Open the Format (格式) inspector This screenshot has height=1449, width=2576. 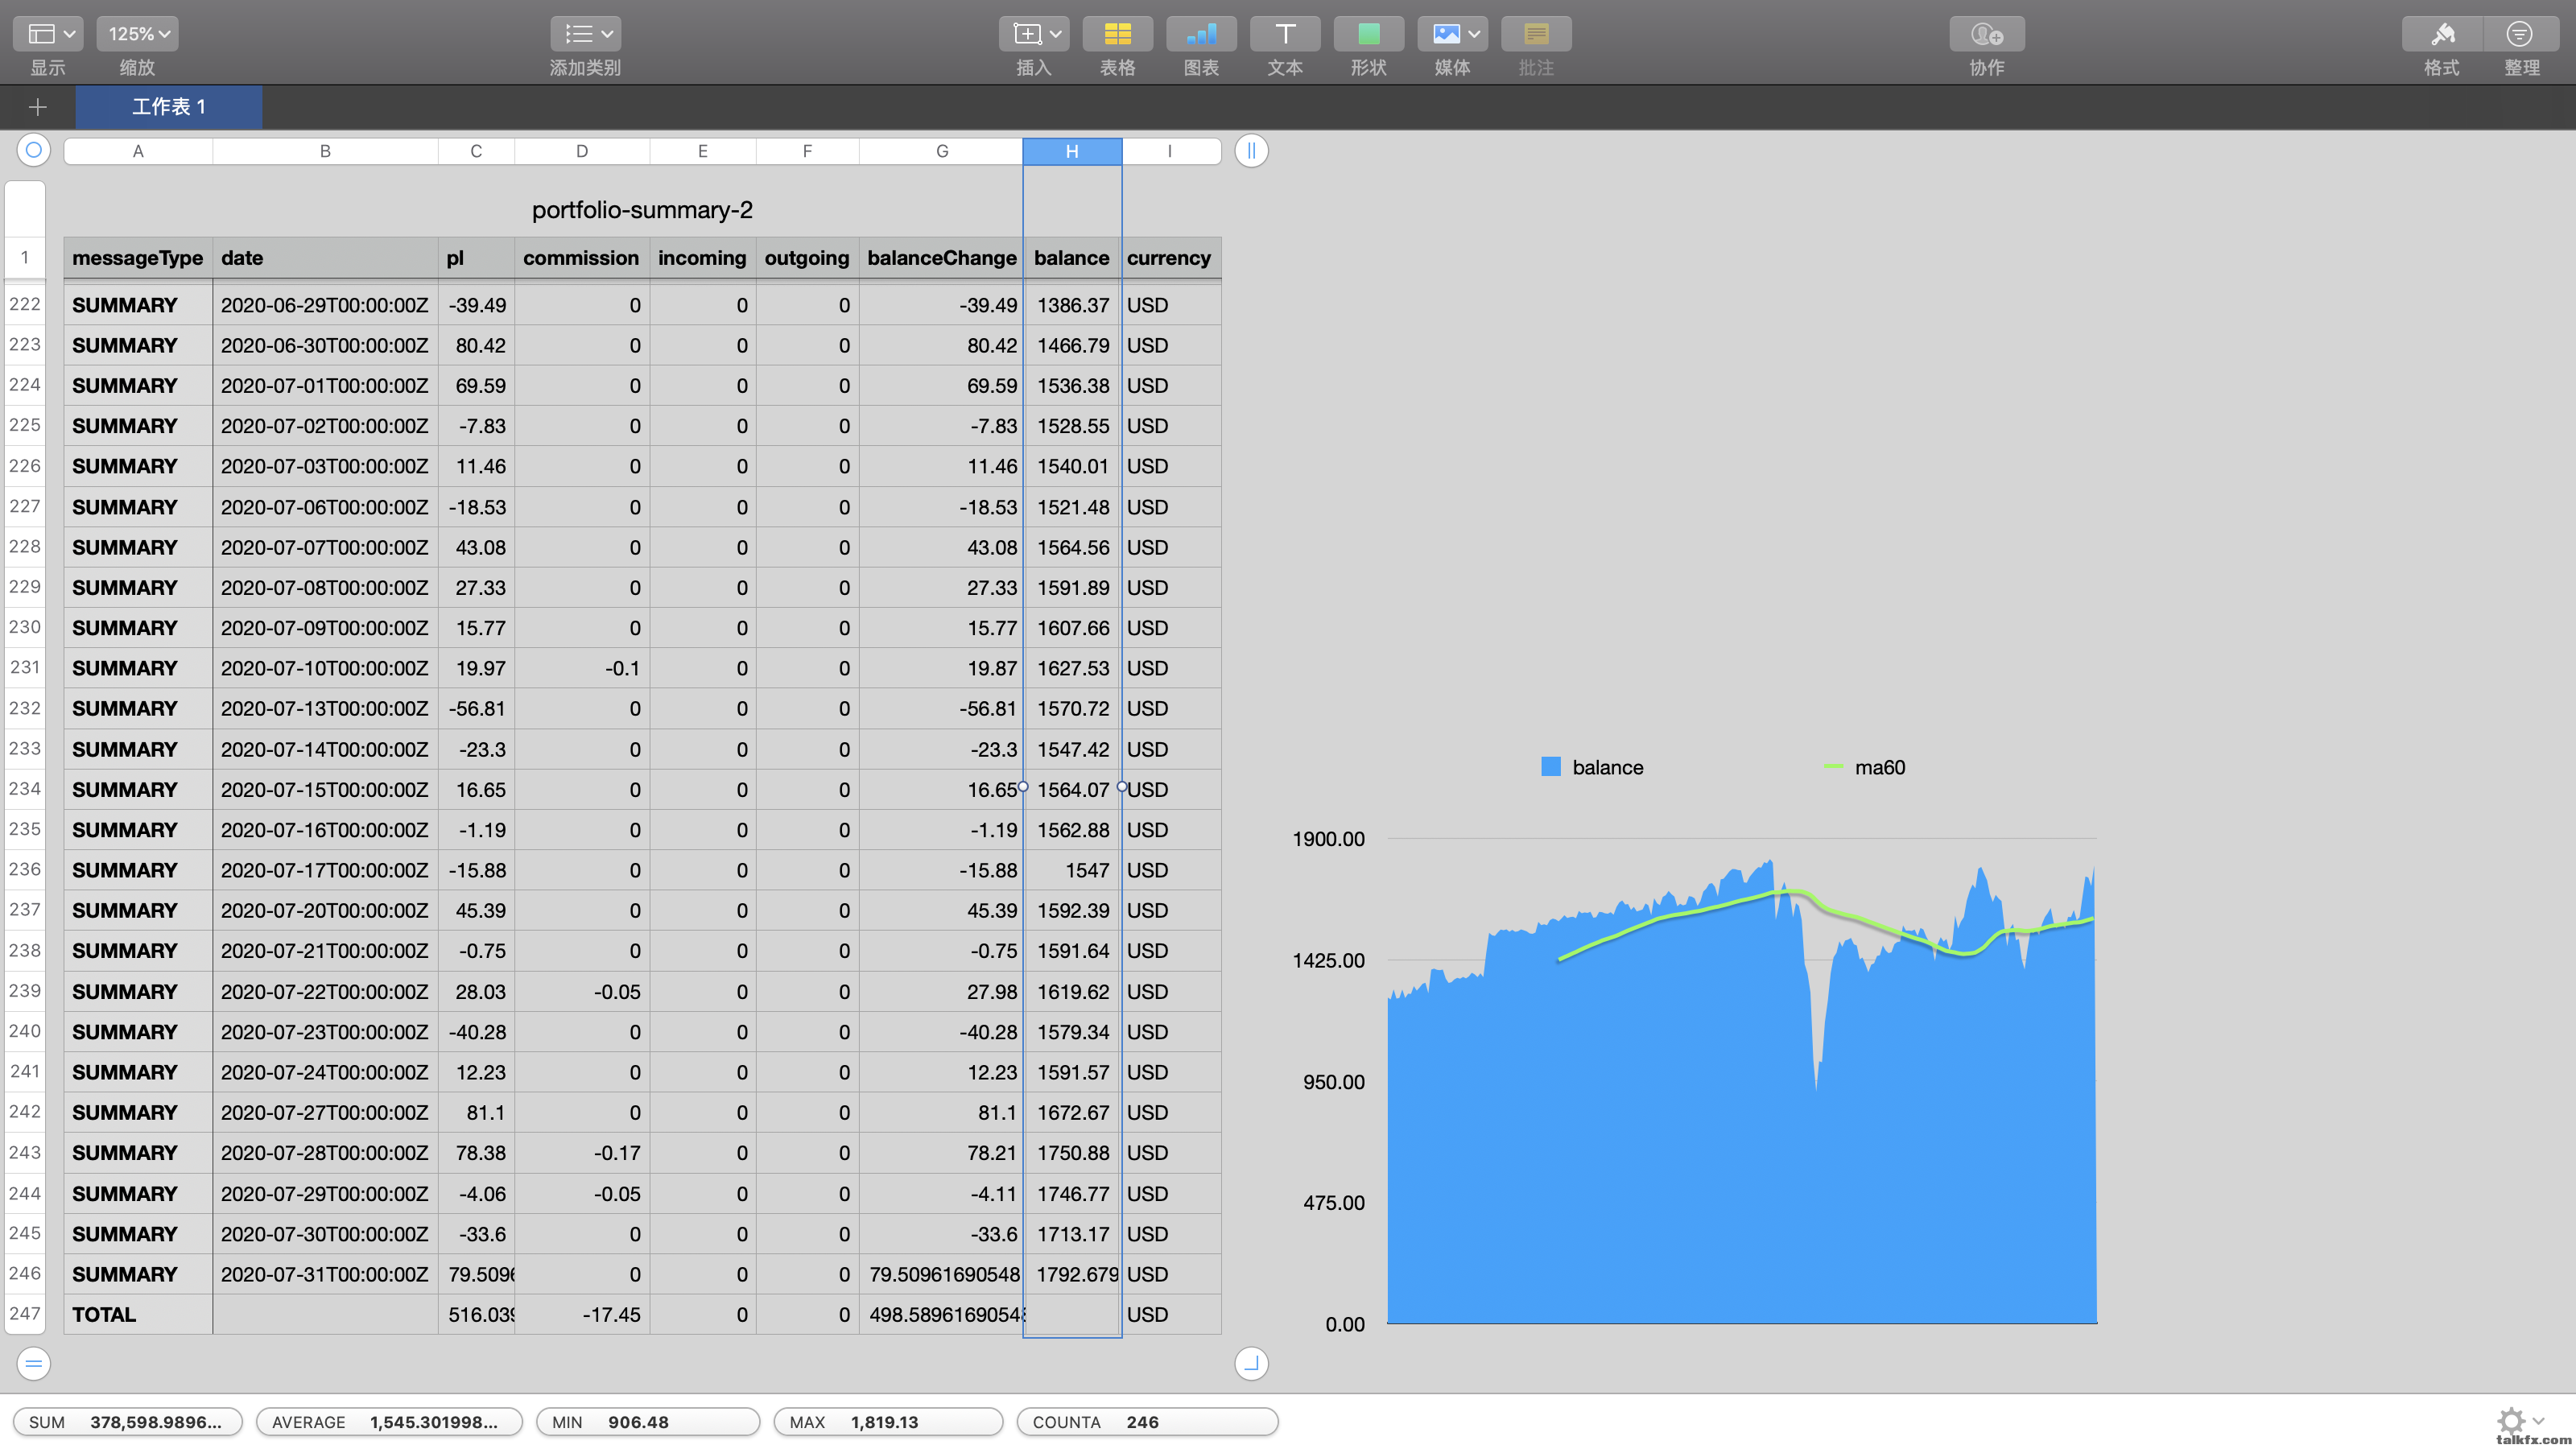coord(2442,34)
